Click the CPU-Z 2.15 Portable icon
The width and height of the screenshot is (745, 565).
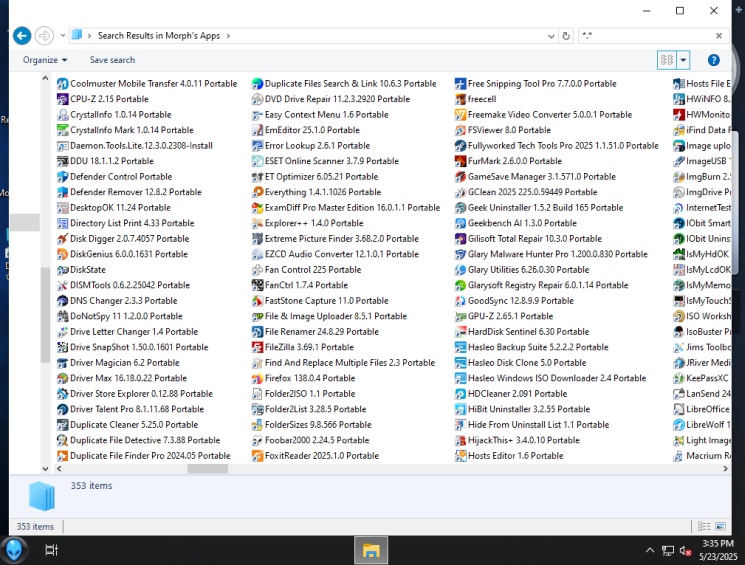[62, 99]
